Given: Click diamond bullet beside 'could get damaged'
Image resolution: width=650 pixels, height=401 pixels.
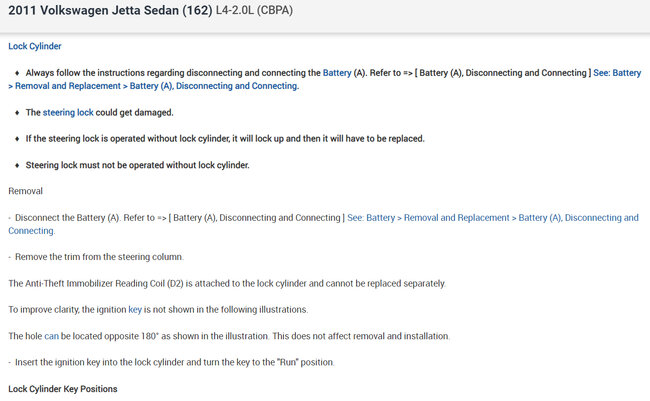Looking at the screenshot, I should click(17, 112).
